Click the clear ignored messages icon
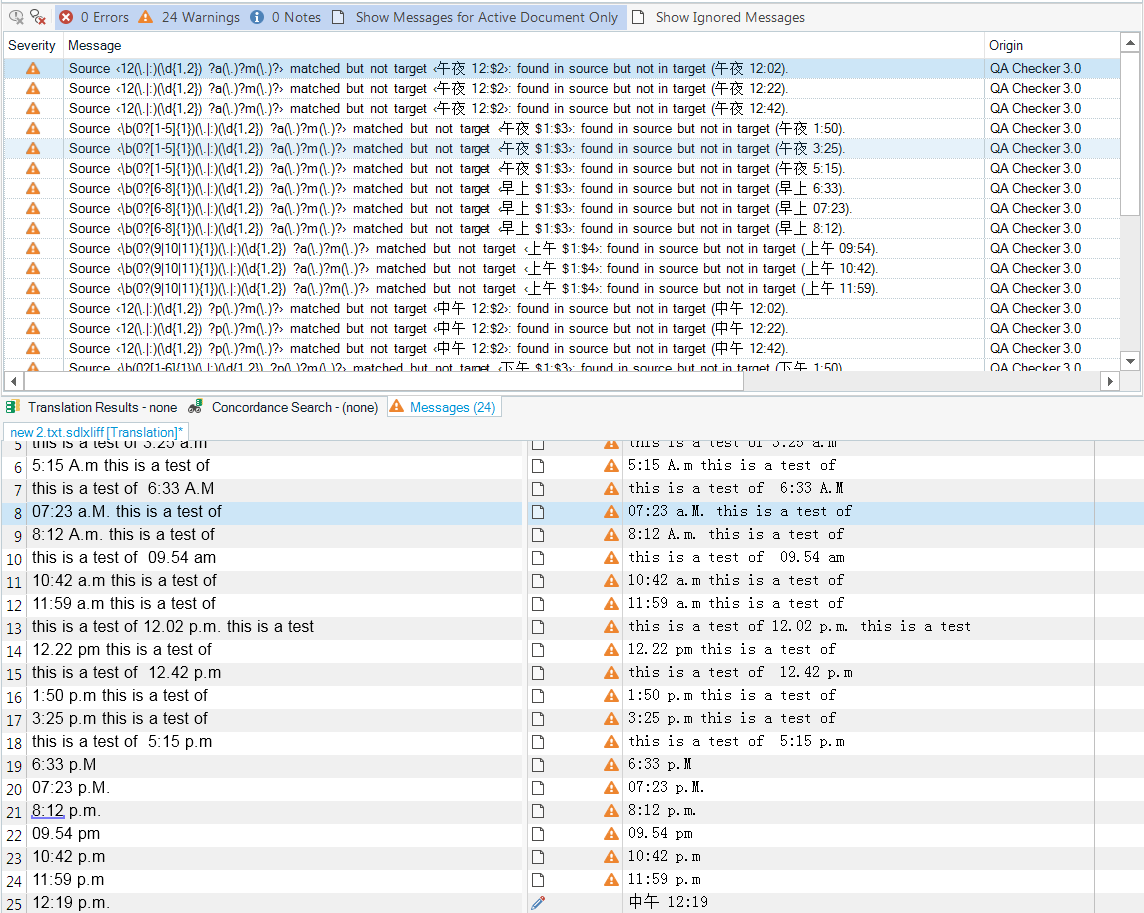This screenshot has width=1144, height=913. click(38, 17)
